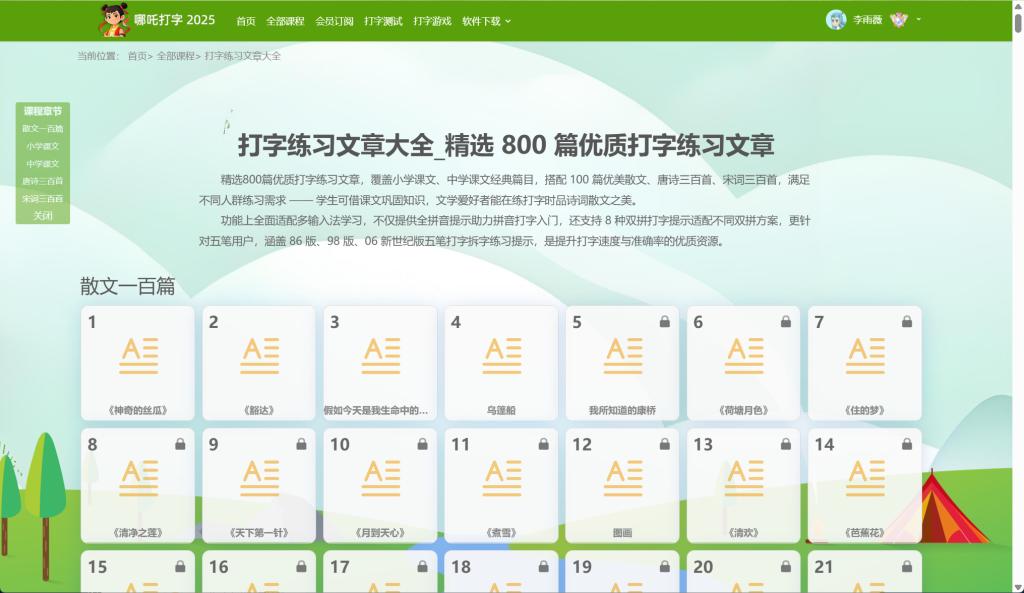
Task: Expand the user account dropdown arrow
Action: pos(918,20)
